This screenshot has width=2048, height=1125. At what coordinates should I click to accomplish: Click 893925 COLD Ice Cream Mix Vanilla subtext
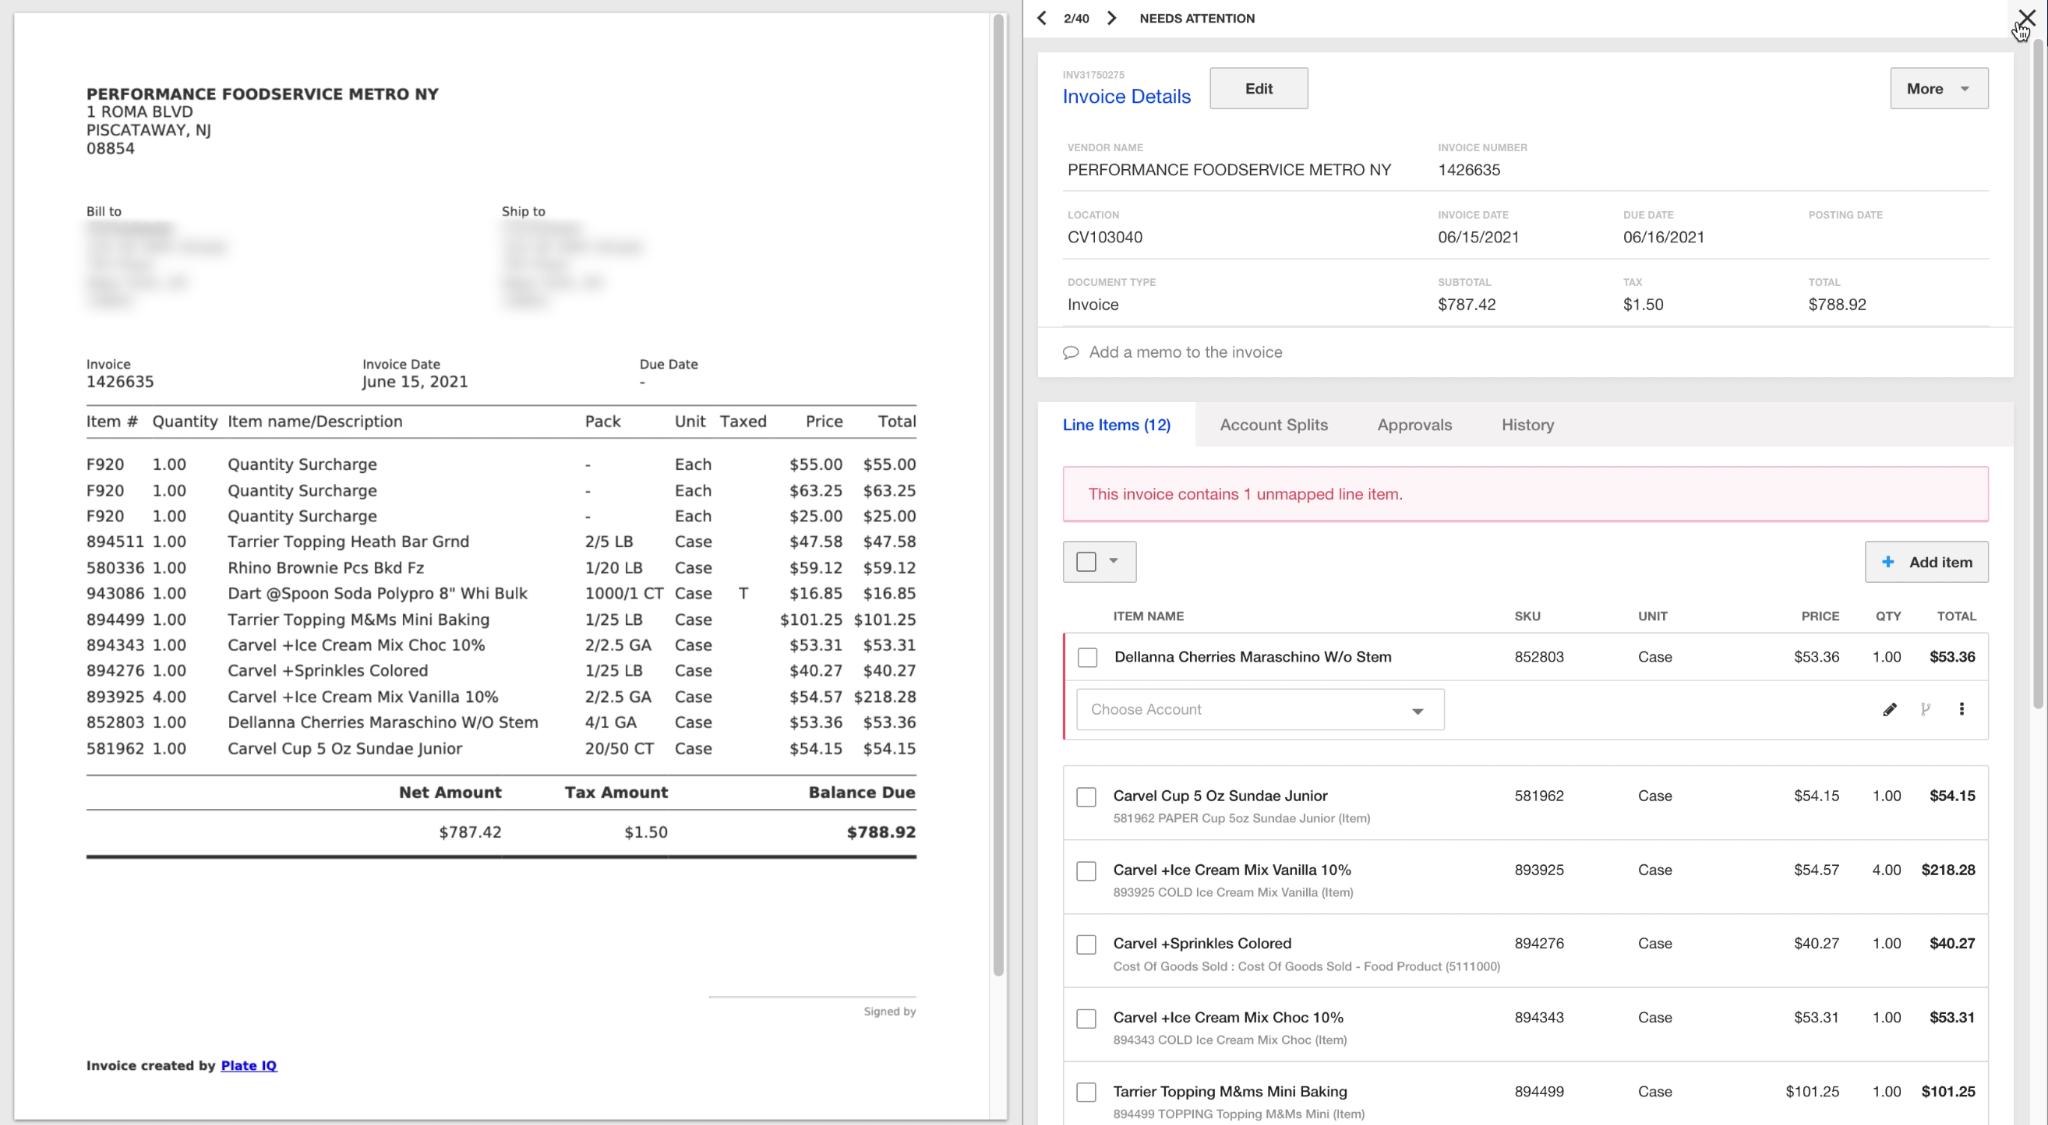pos(1233,892)
